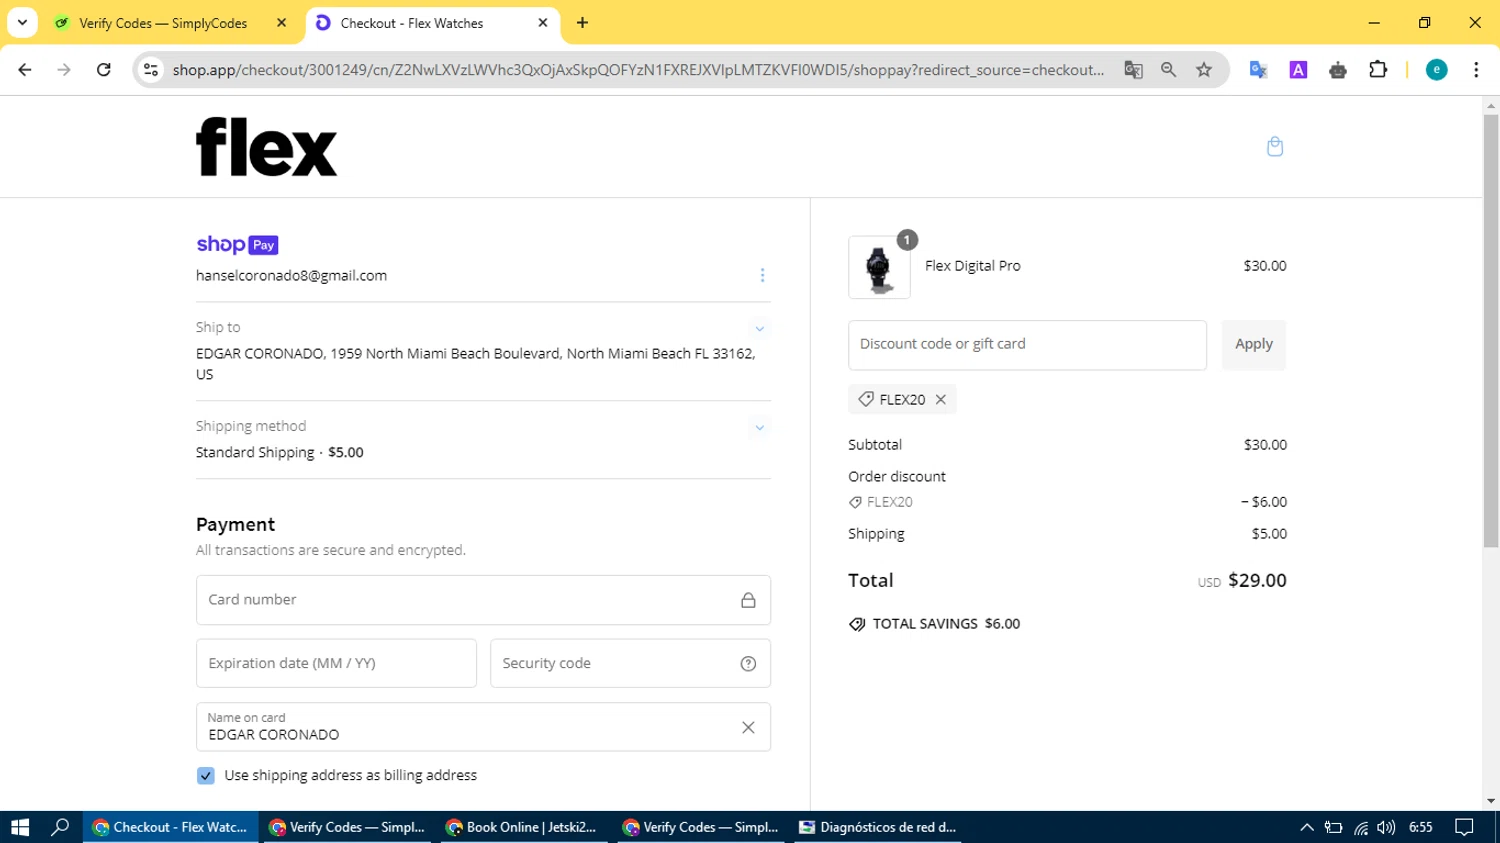Image resolution: width=1500 pixels, height=843 pixels.
Task: Show hidden system tray icons
Action: coord(1307,827)
